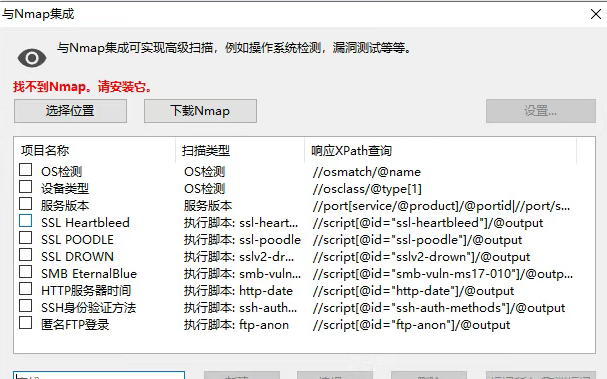
Task: Enable the OS检测 checkbox
Action: pyautogui.click(x=26, y=170)
